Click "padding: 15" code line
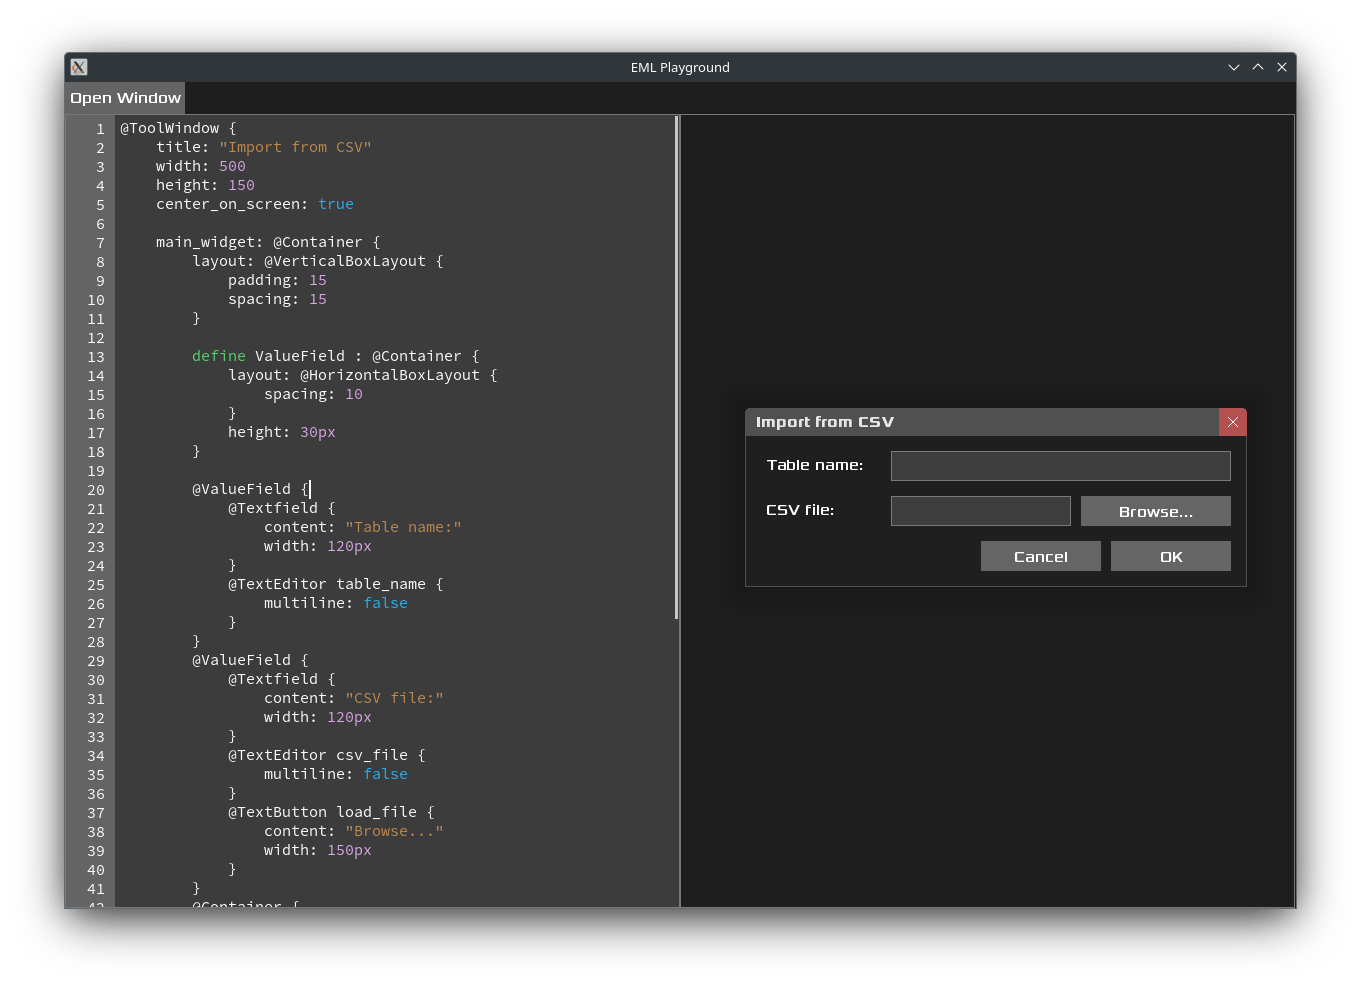1361x985 pixels. point(277,280)
